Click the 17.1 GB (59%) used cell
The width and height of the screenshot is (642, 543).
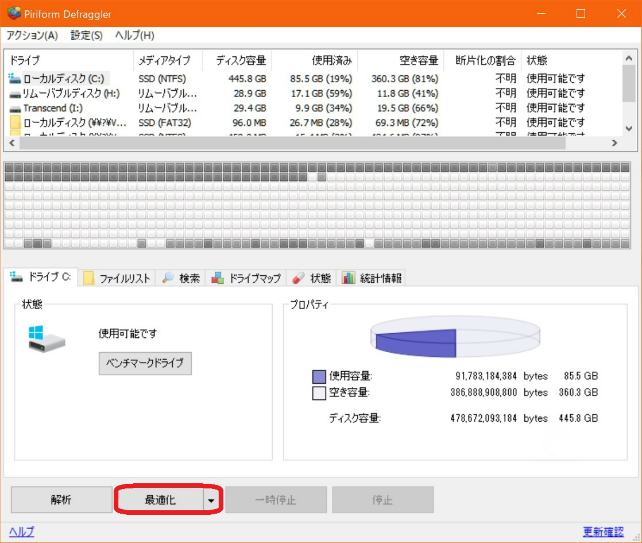pos(321,93)
